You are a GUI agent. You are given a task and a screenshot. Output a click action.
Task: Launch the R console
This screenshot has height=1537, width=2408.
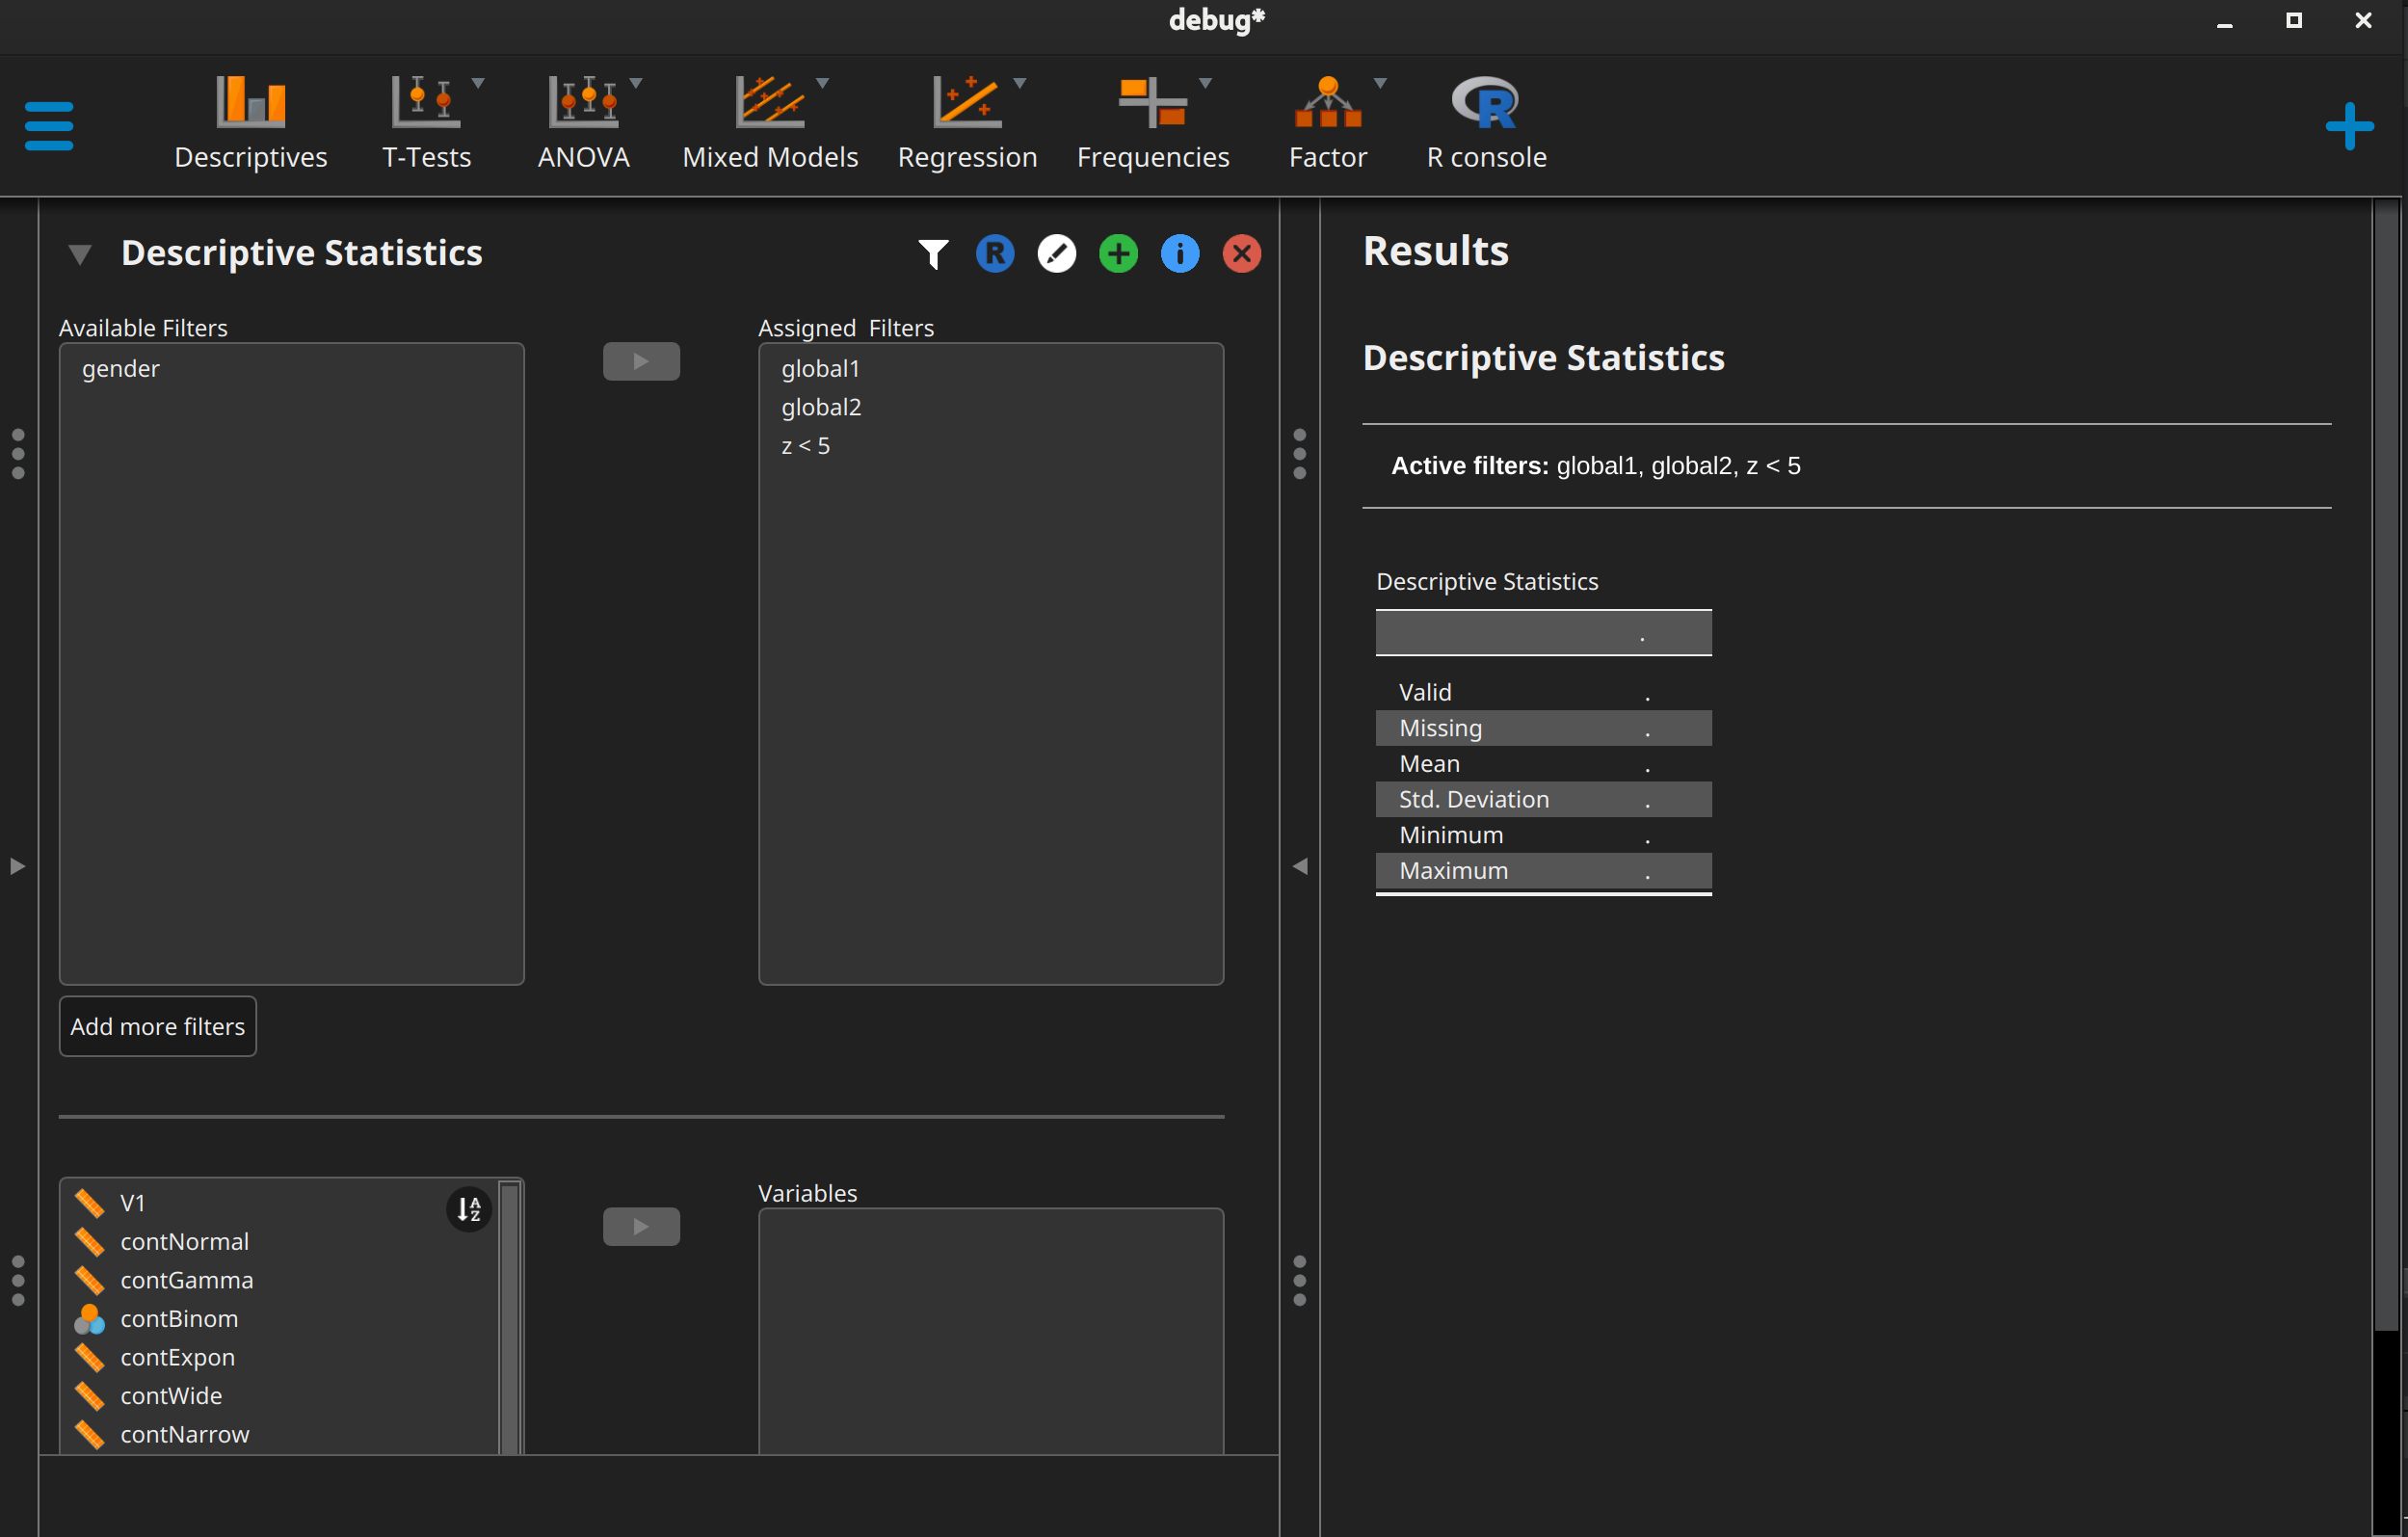tap(1486, 120)
